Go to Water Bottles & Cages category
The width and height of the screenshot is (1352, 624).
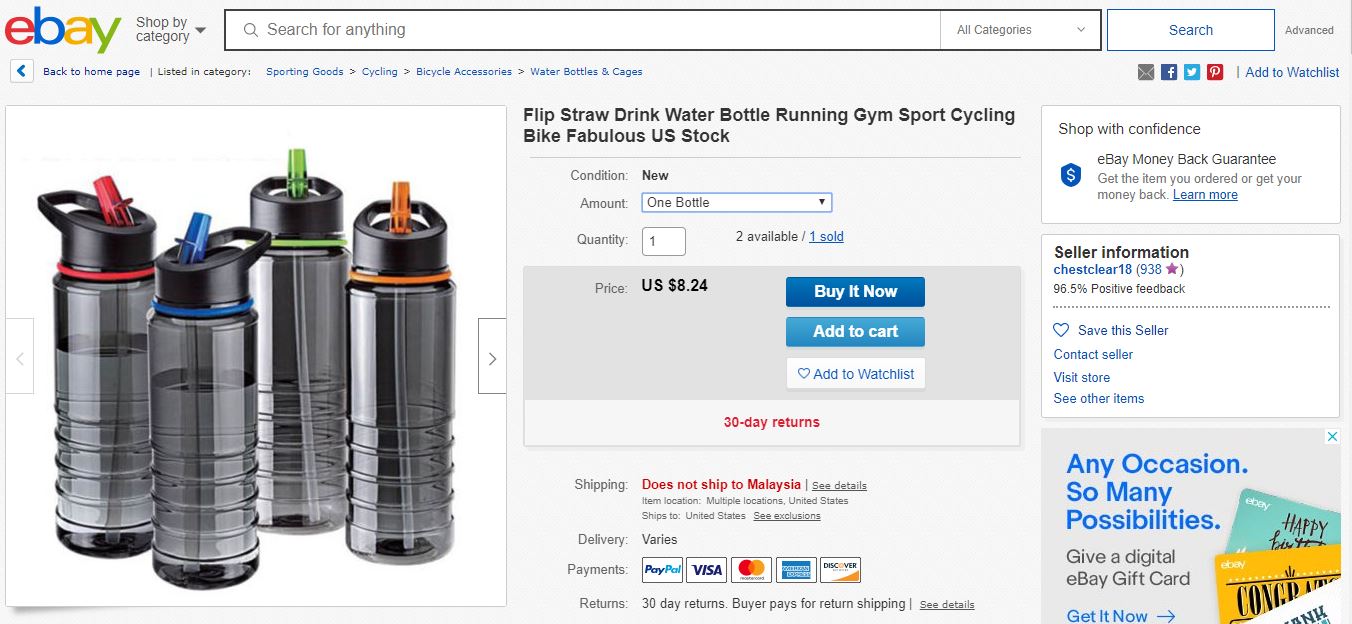tap(586, 72)
